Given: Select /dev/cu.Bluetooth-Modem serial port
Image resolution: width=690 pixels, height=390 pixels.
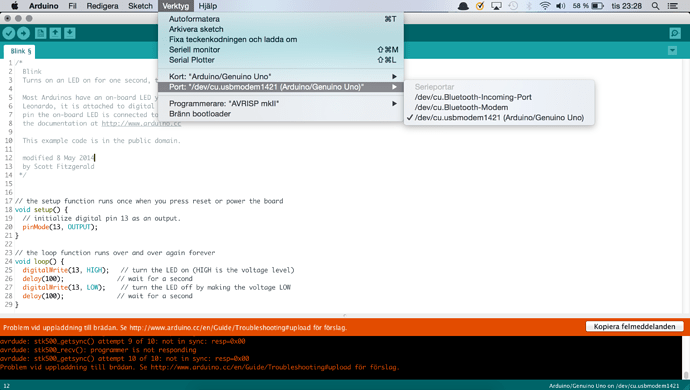Looking at the screenshot, I should point(499,107).
